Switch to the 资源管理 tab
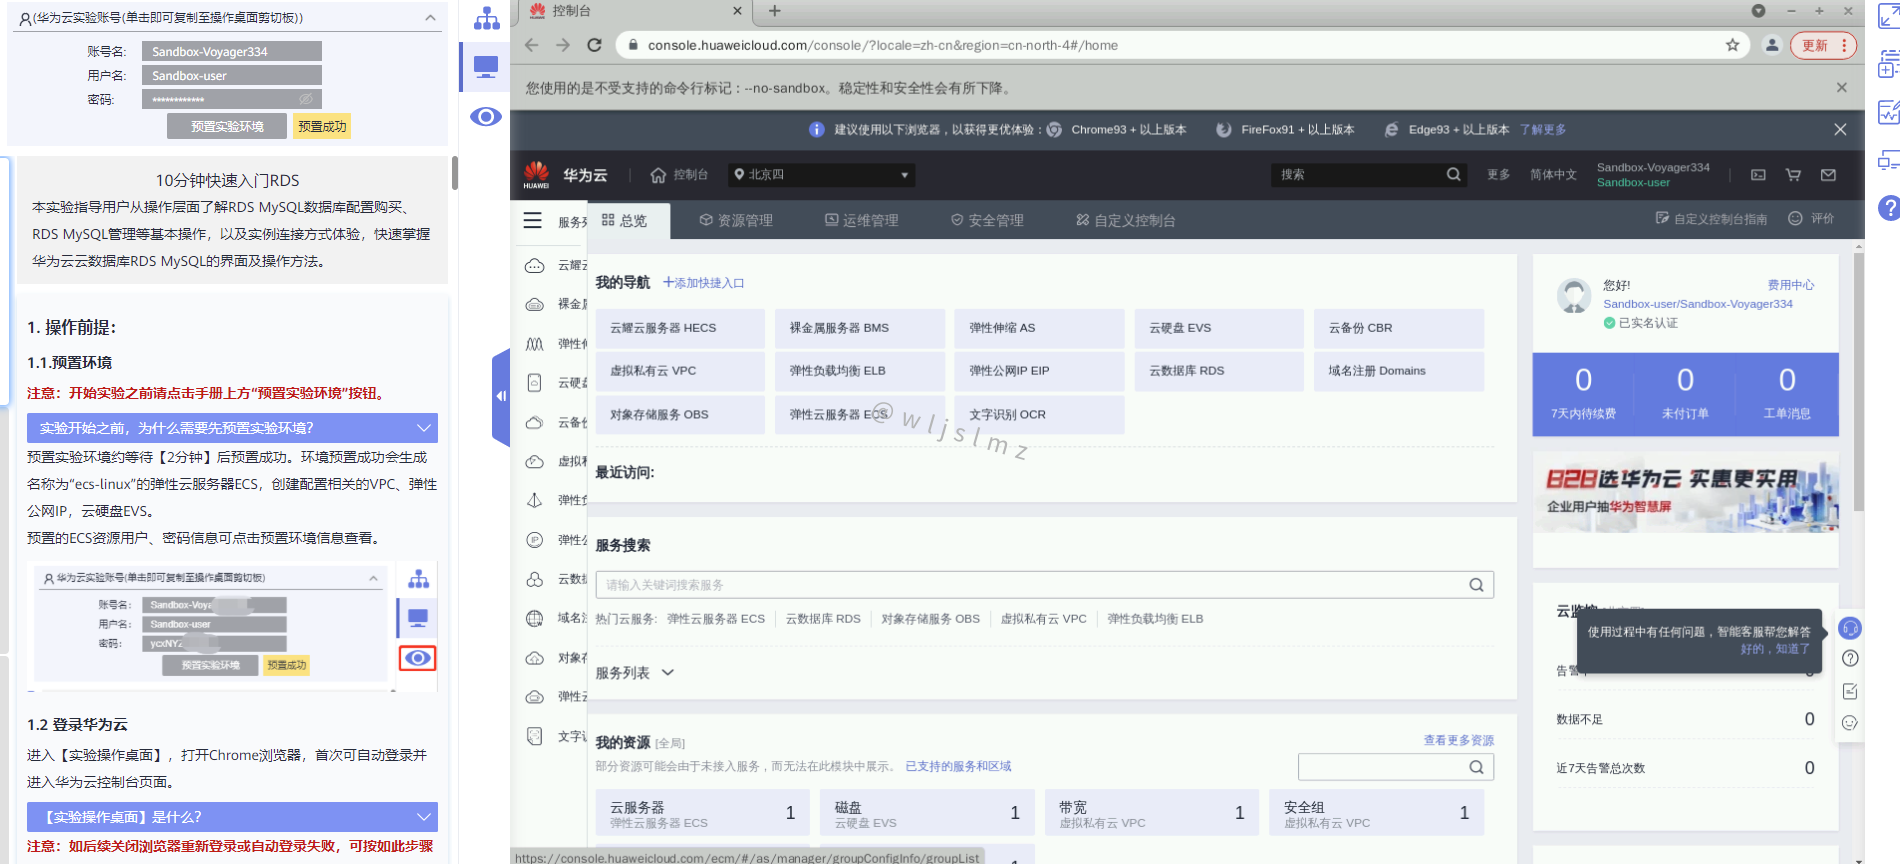 736,220
